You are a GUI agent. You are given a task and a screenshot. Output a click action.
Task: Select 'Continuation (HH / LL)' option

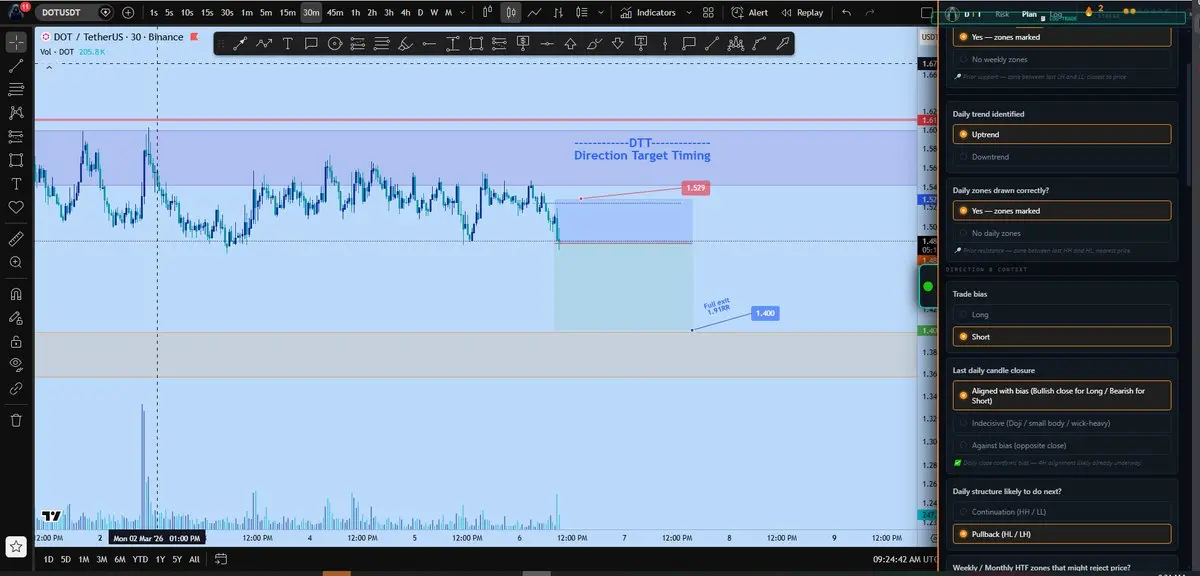coord(1061,514)
